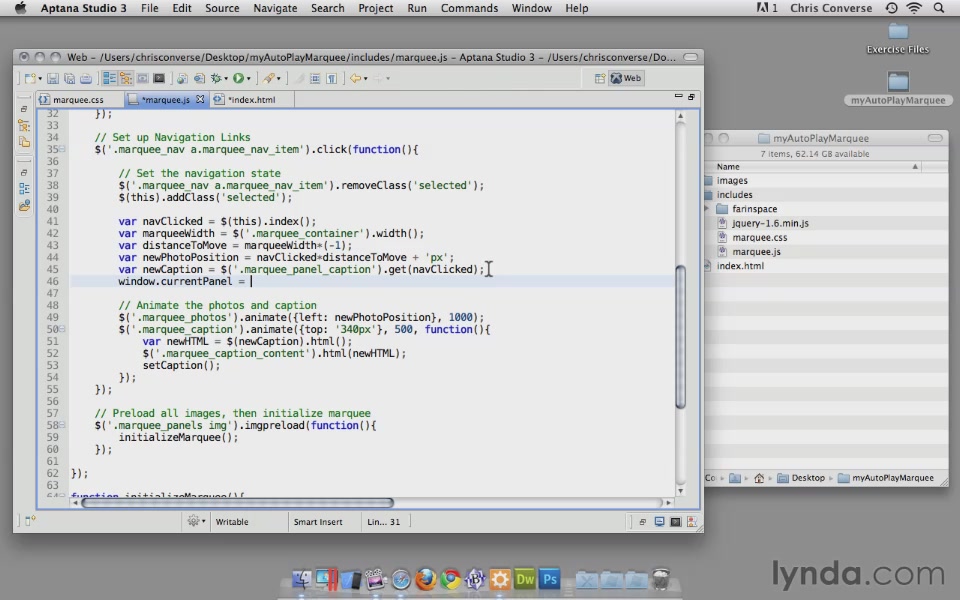Toggle show whitespace characters icon

point(331,78)
